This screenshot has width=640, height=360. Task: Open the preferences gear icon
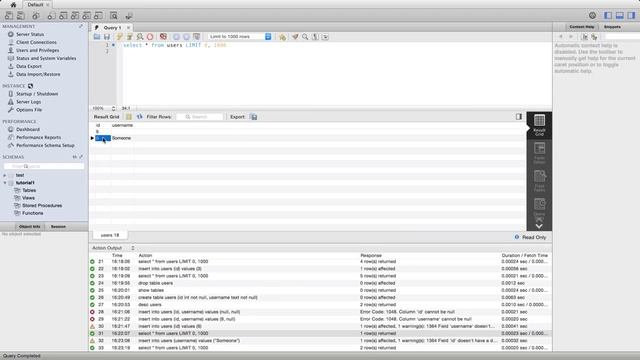point(592,16)
